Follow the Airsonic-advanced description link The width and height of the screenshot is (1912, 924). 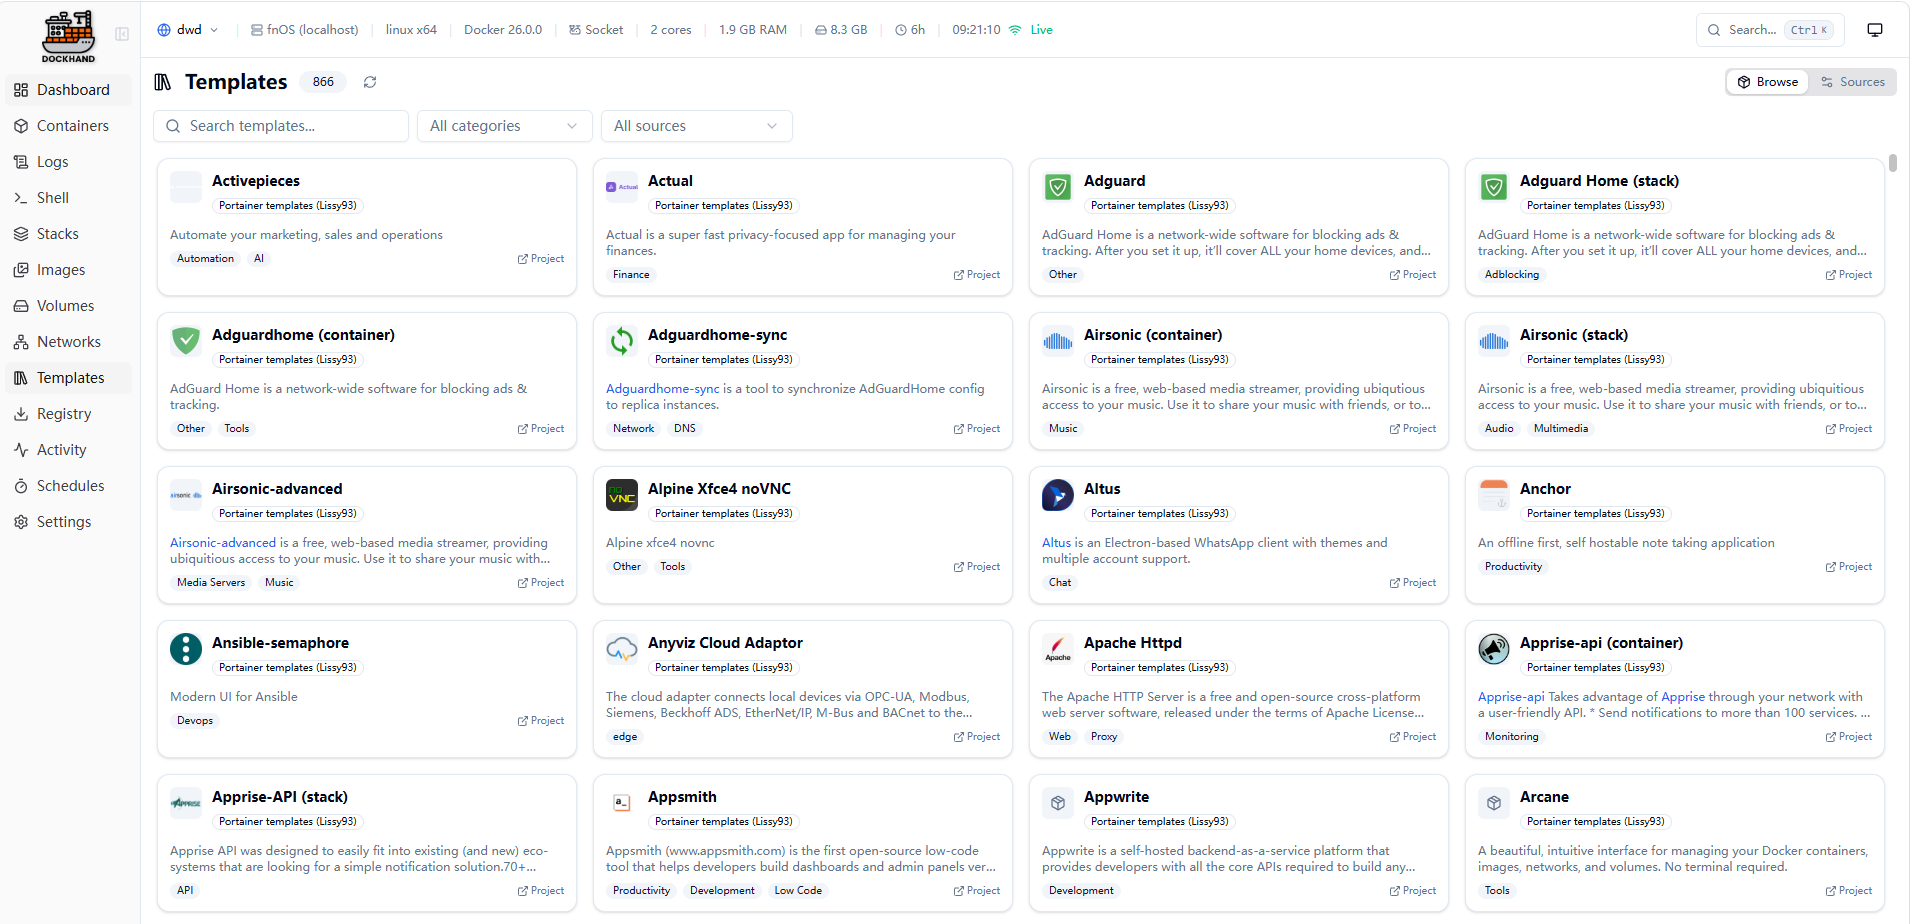pyautogui.click(x=223, y=543)
